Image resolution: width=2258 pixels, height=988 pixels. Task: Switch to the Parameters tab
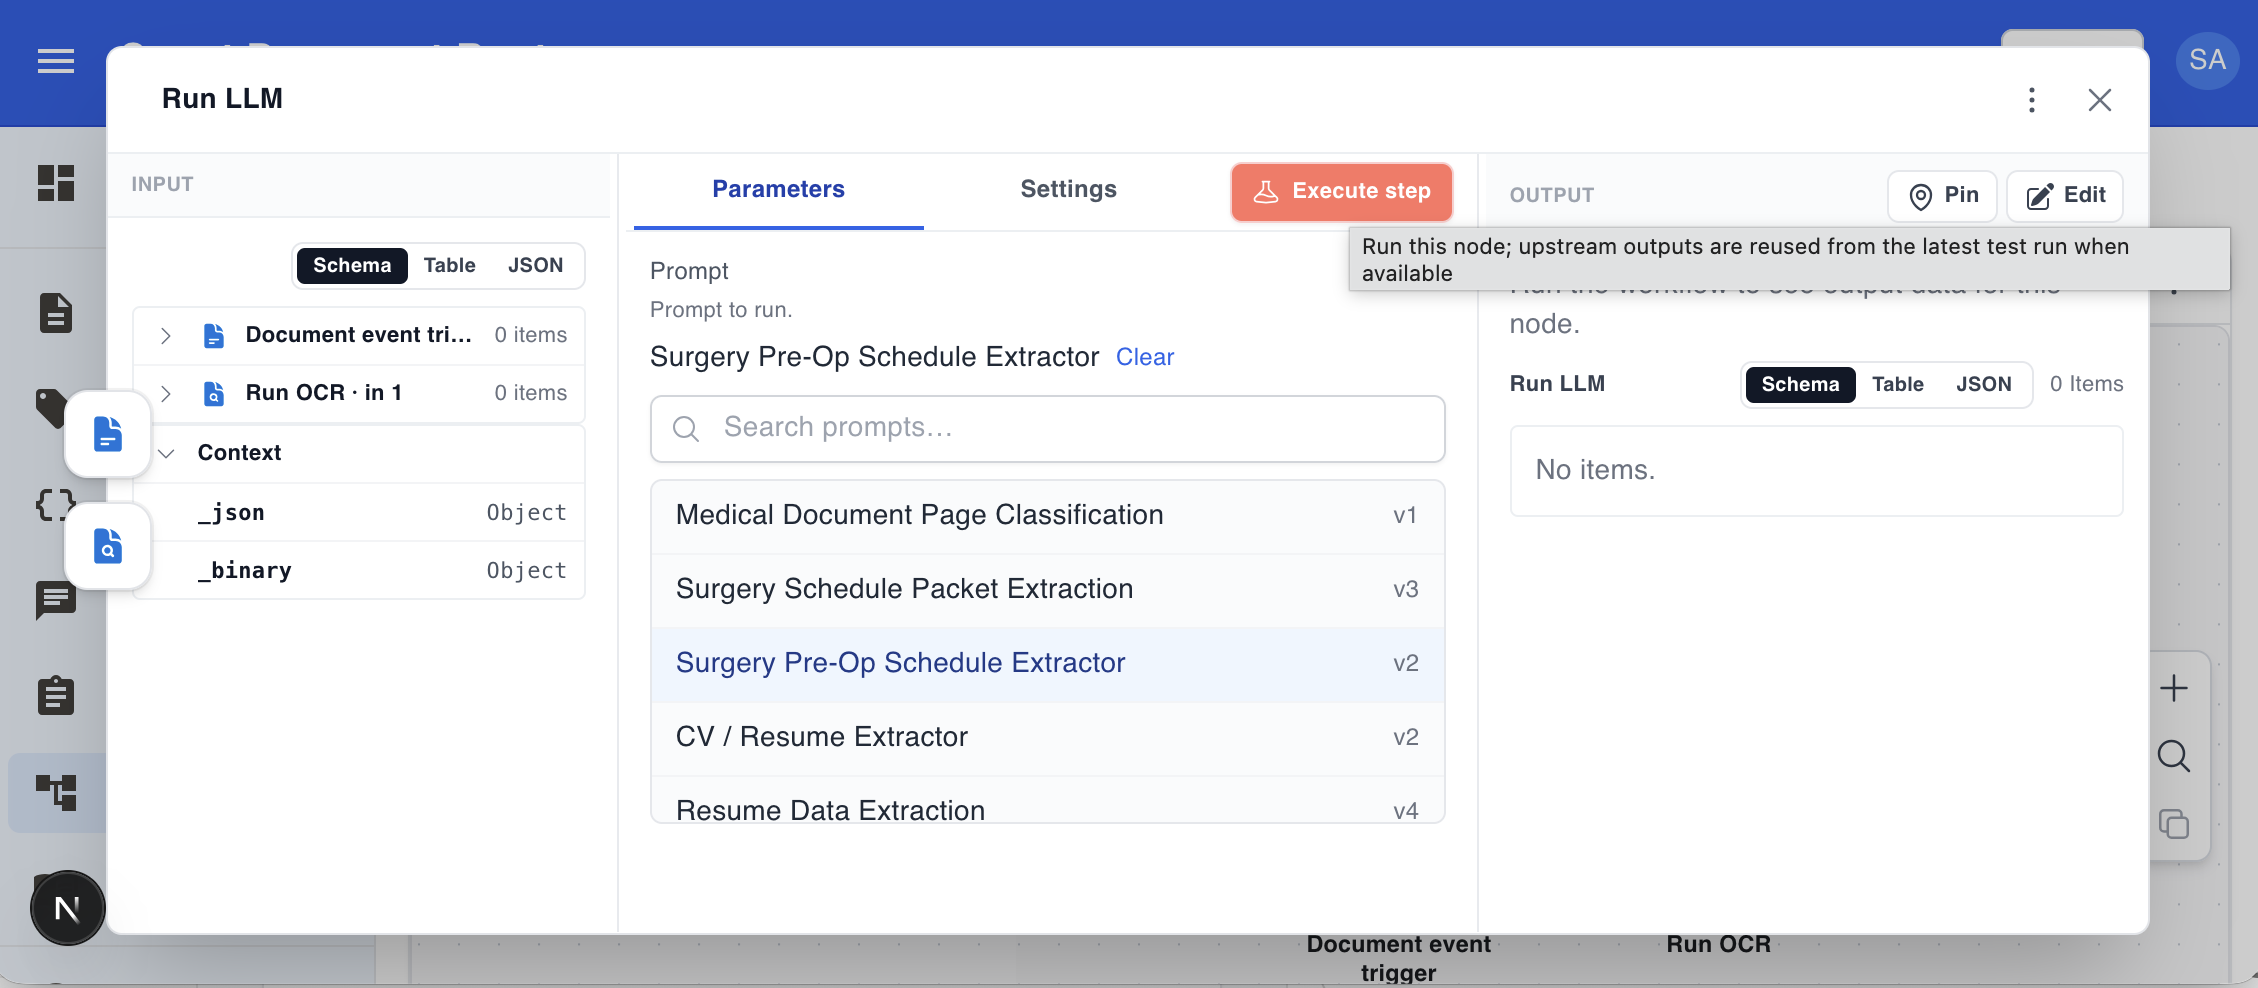778,189
